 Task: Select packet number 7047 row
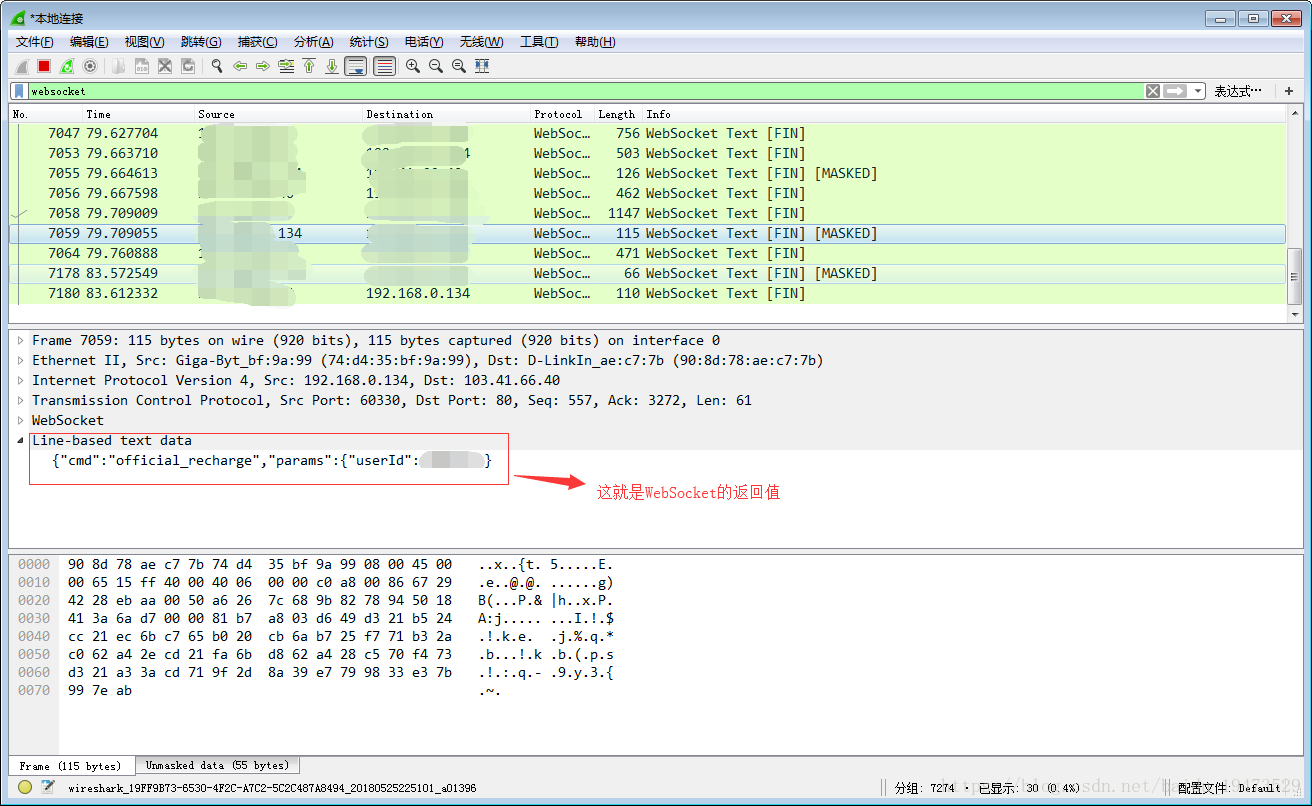click(647, 133)
